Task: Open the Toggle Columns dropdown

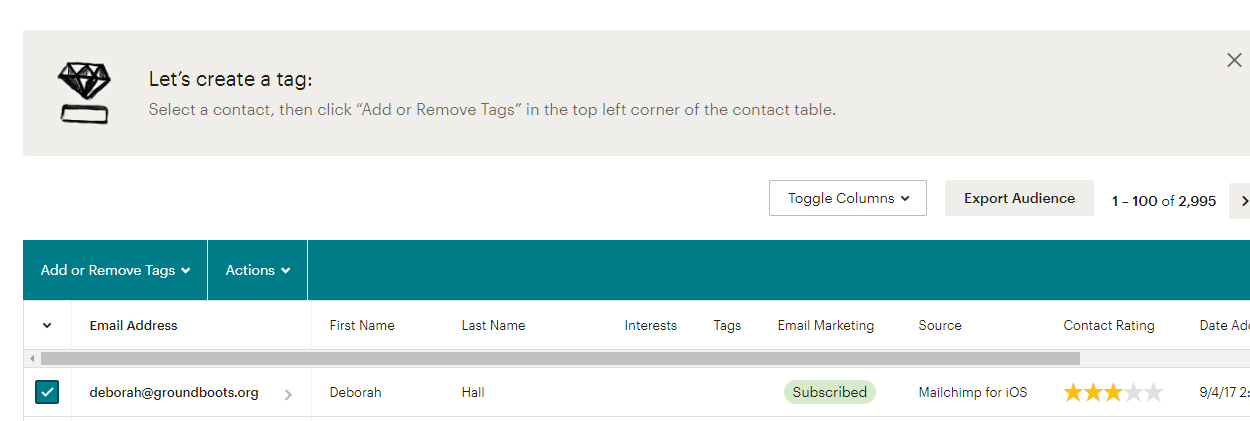Action: [x=848, y=198]
